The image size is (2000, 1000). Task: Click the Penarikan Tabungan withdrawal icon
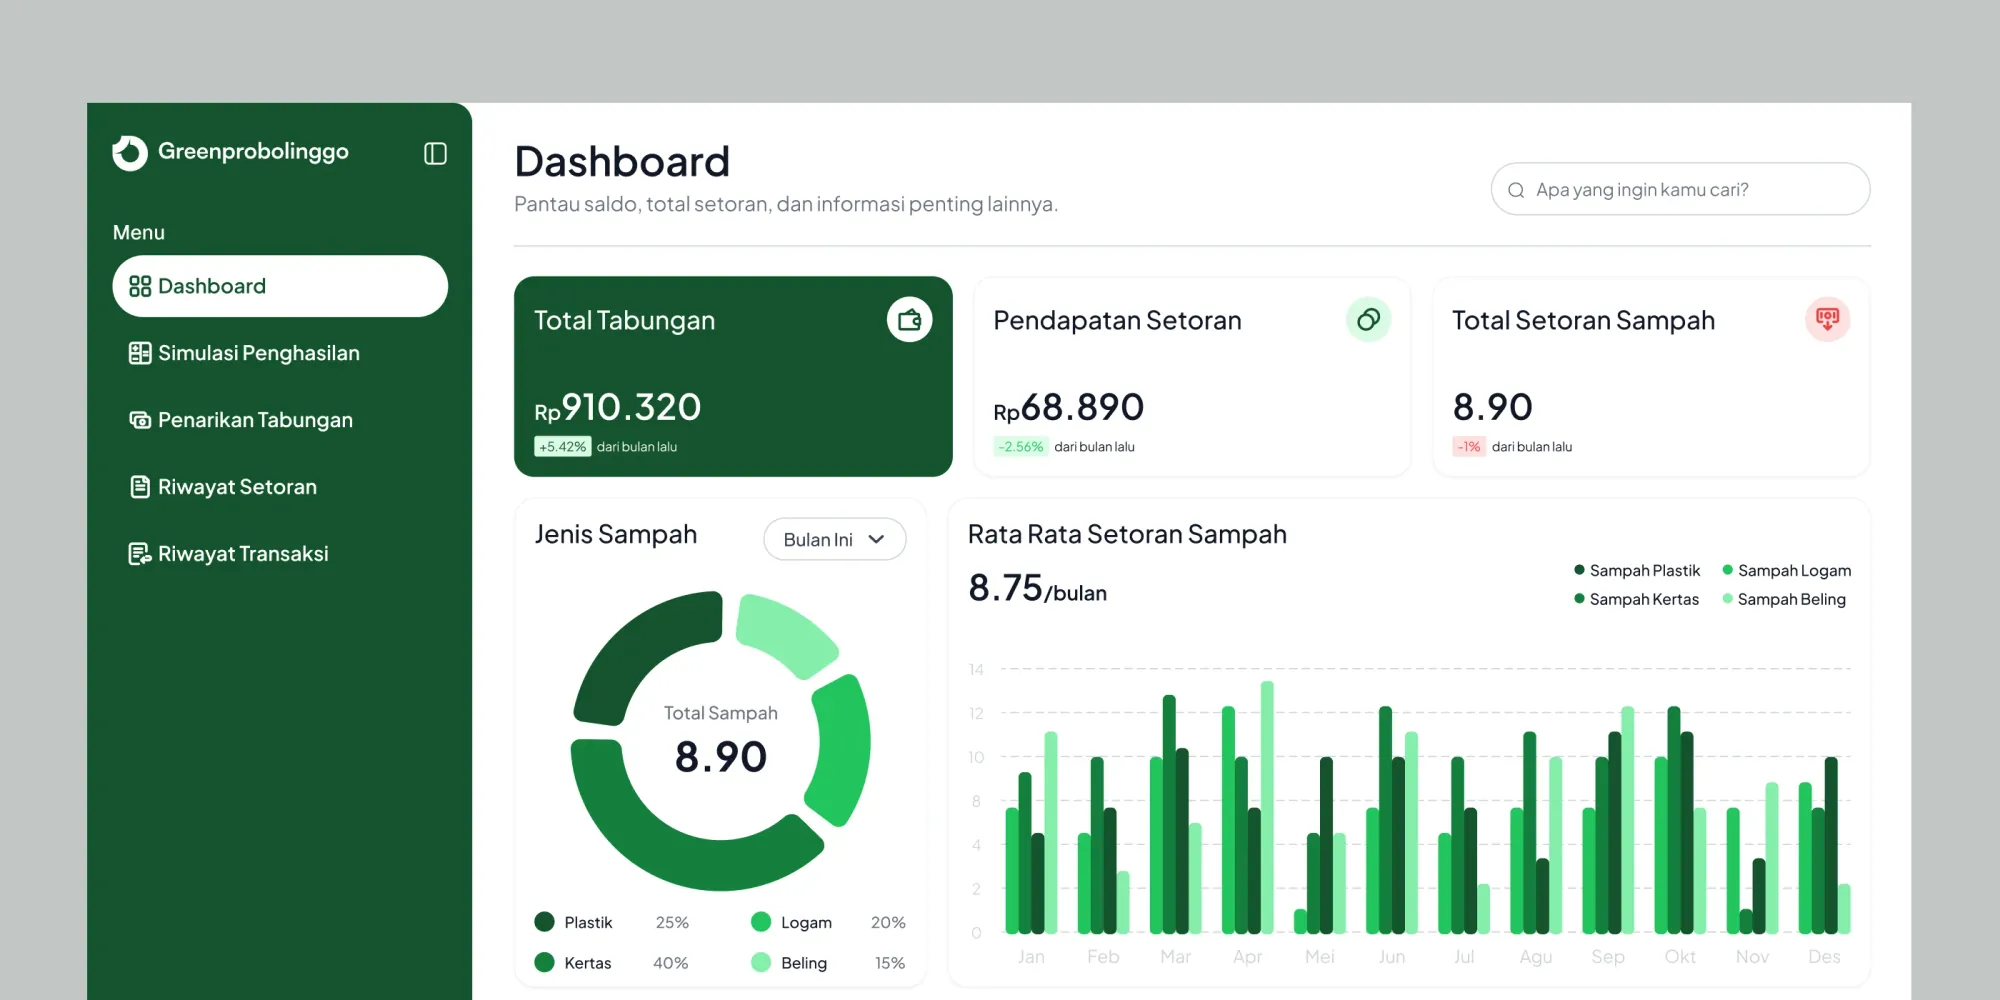[x=140, y=420]
